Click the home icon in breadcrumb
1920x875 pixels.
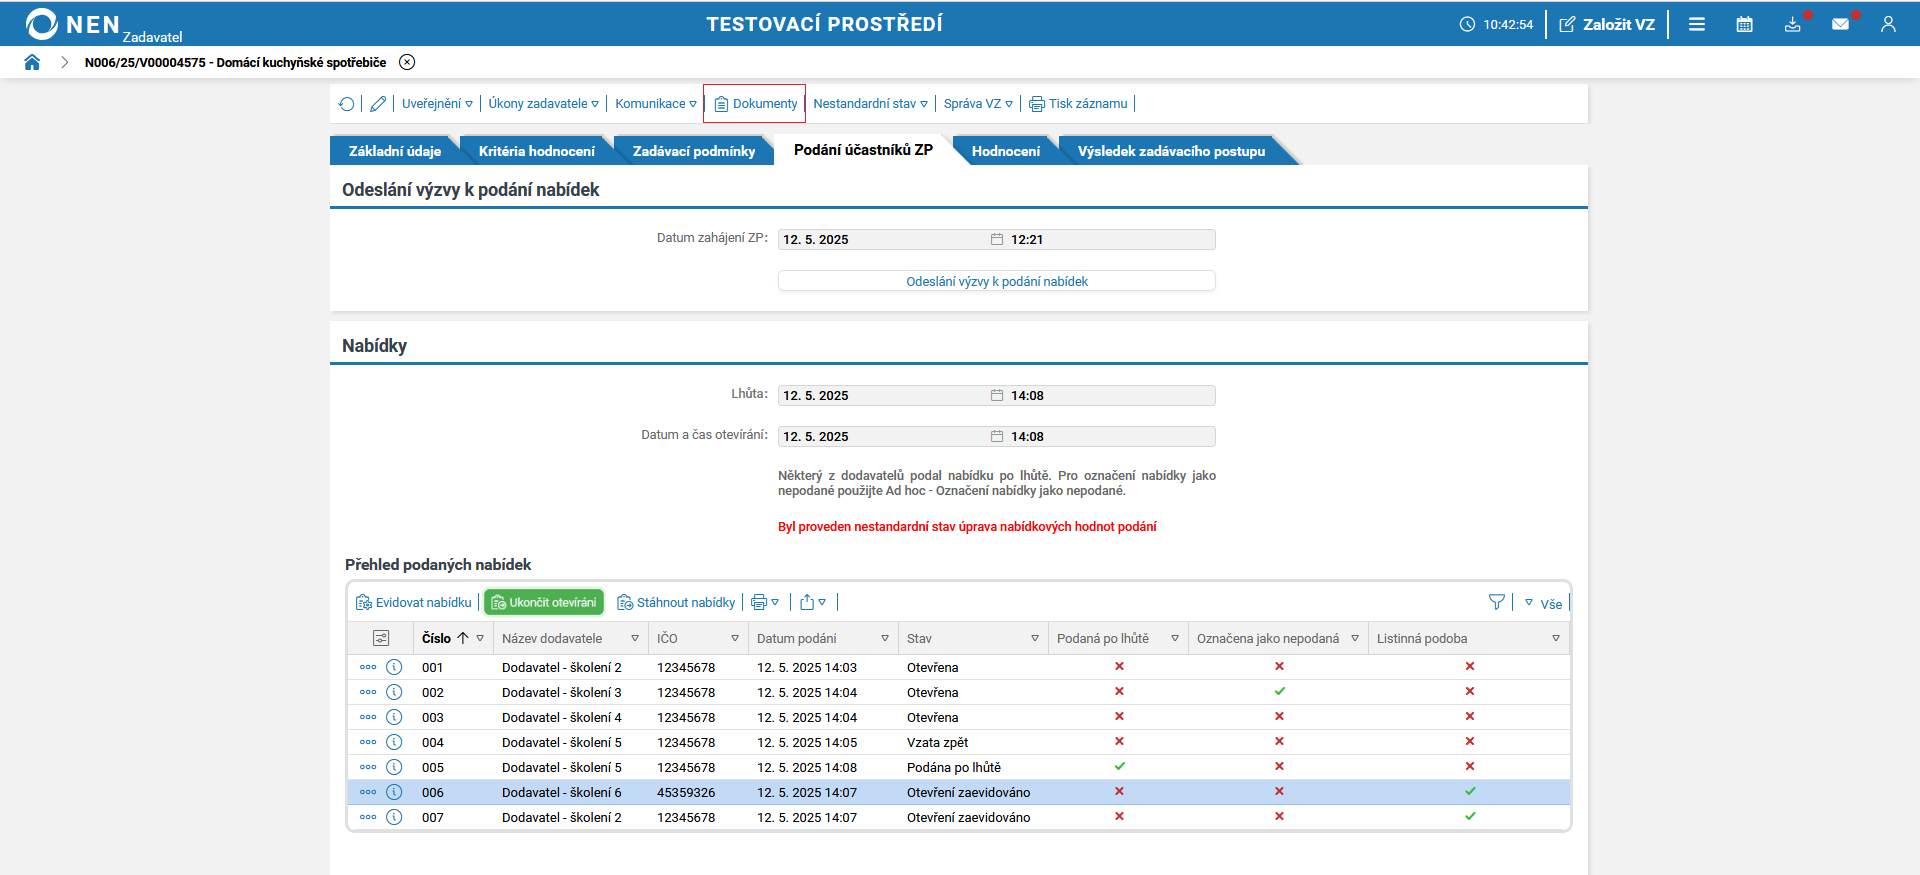click(x=32, y=62)
